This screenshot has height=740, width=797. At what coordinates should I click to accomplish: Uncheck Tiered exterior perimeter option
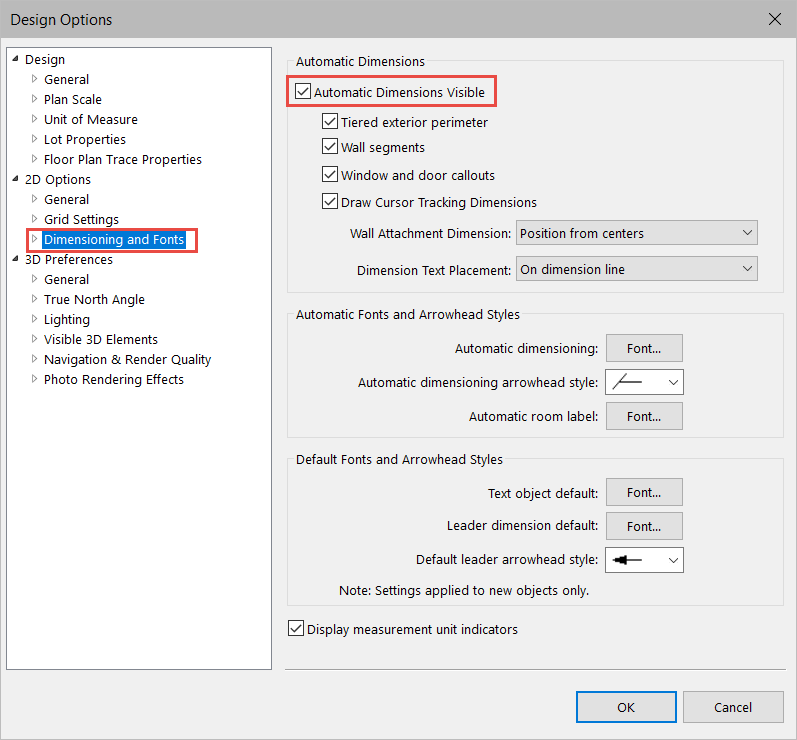(x=330, y=122)
